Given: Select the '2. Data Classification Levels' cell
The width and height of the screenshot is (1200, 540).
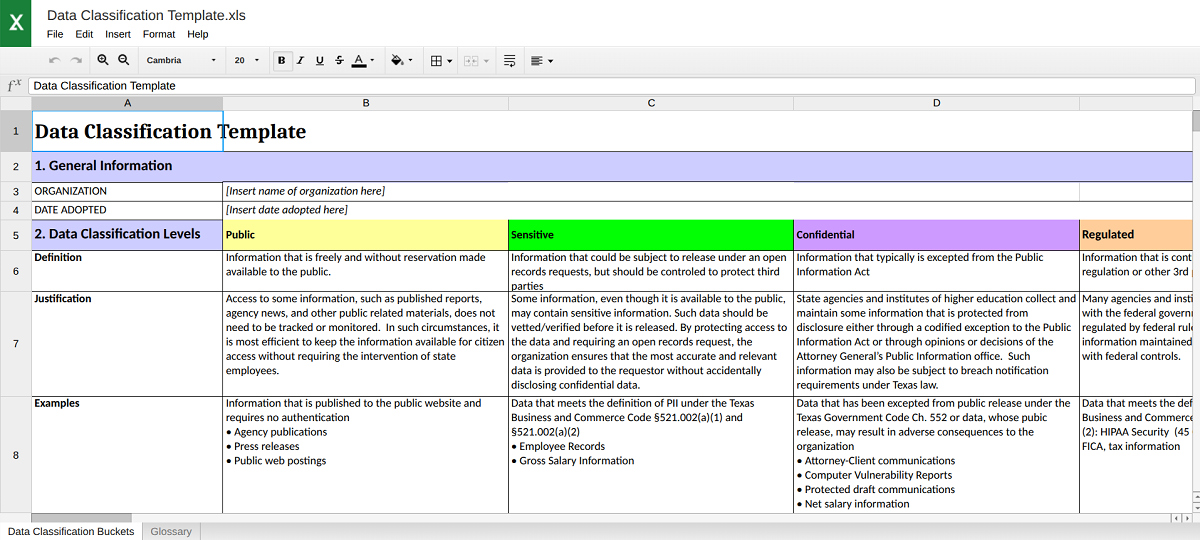Looking at the screenshot, I should tap(127, 235).
